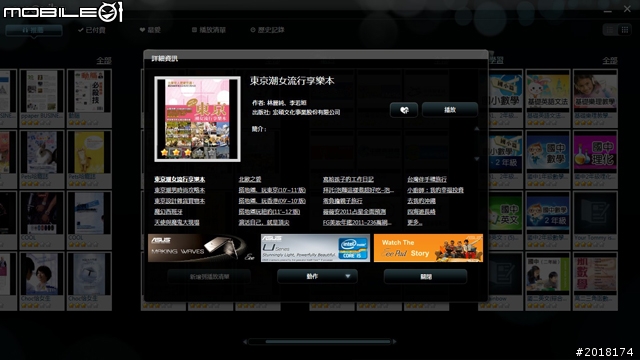Click the 更多.. link
This screenshot has height=360, width=640.
[x=415, y=222]
